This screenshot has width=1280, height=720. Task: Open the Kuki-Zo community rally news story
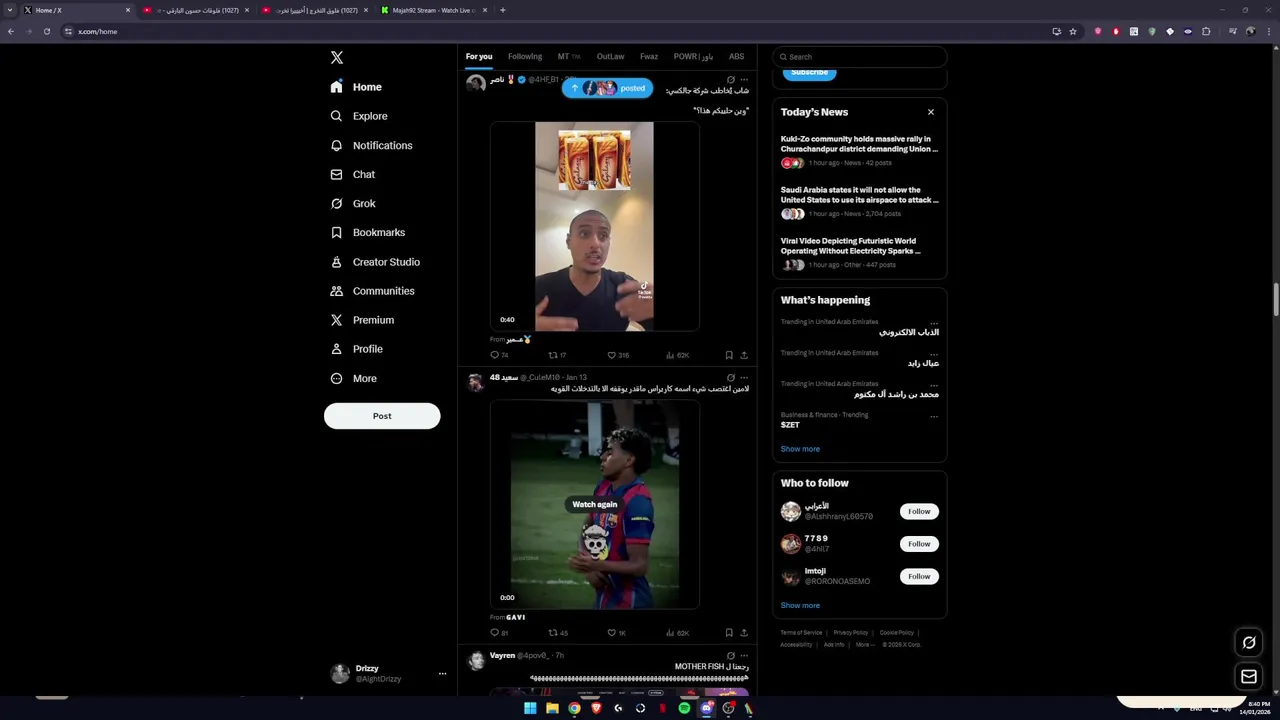point(859,151)
